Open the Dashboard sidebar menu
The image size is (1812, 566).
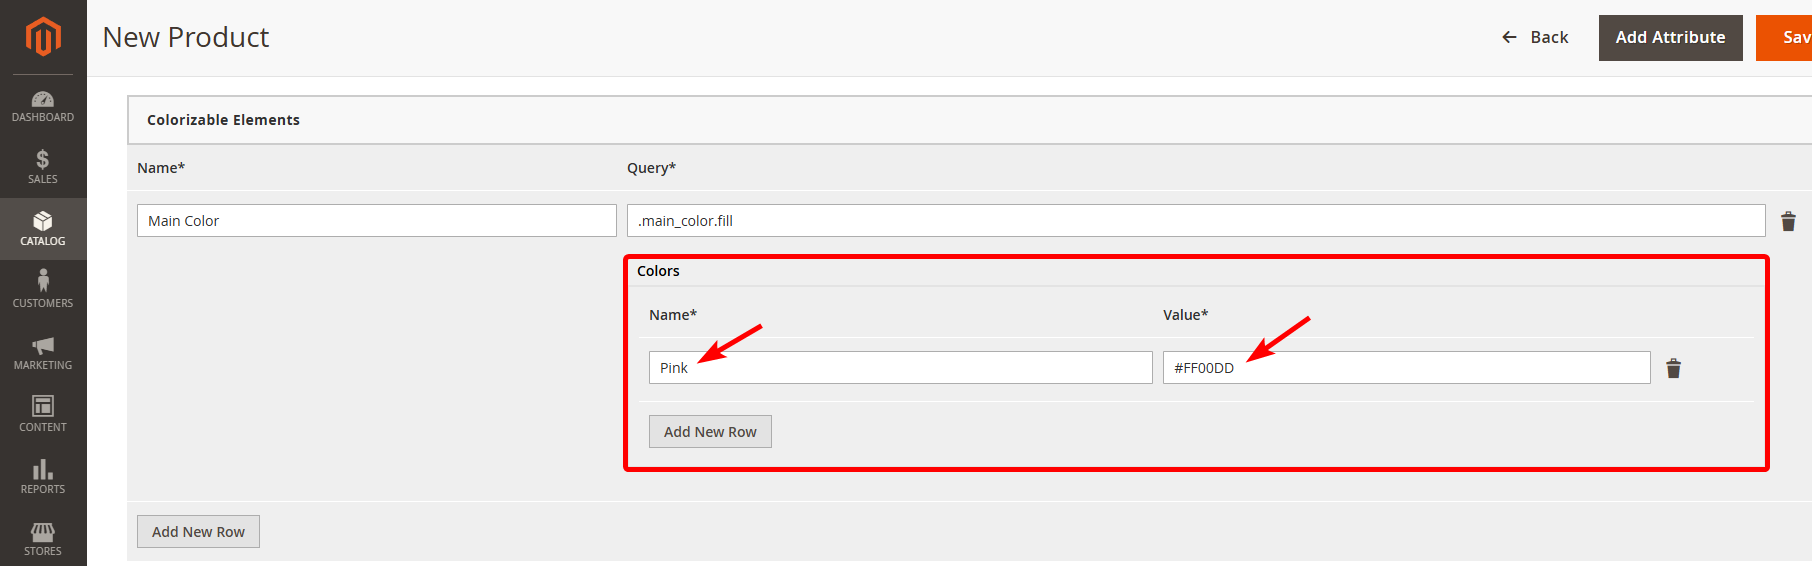43,106
